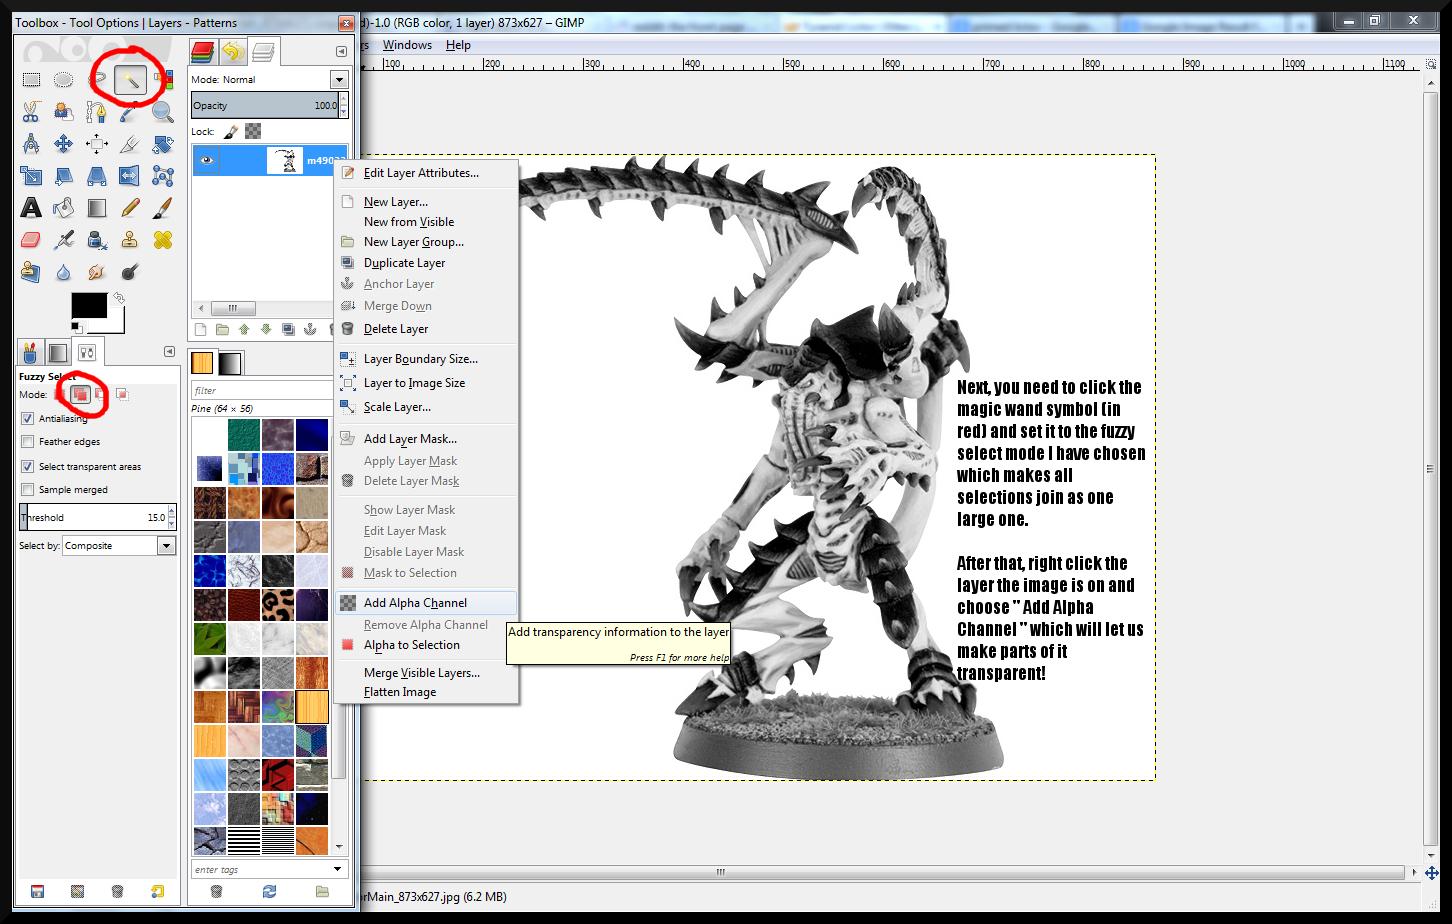
Task: Select the Bucket Fill tool
Action: [64, 208]
